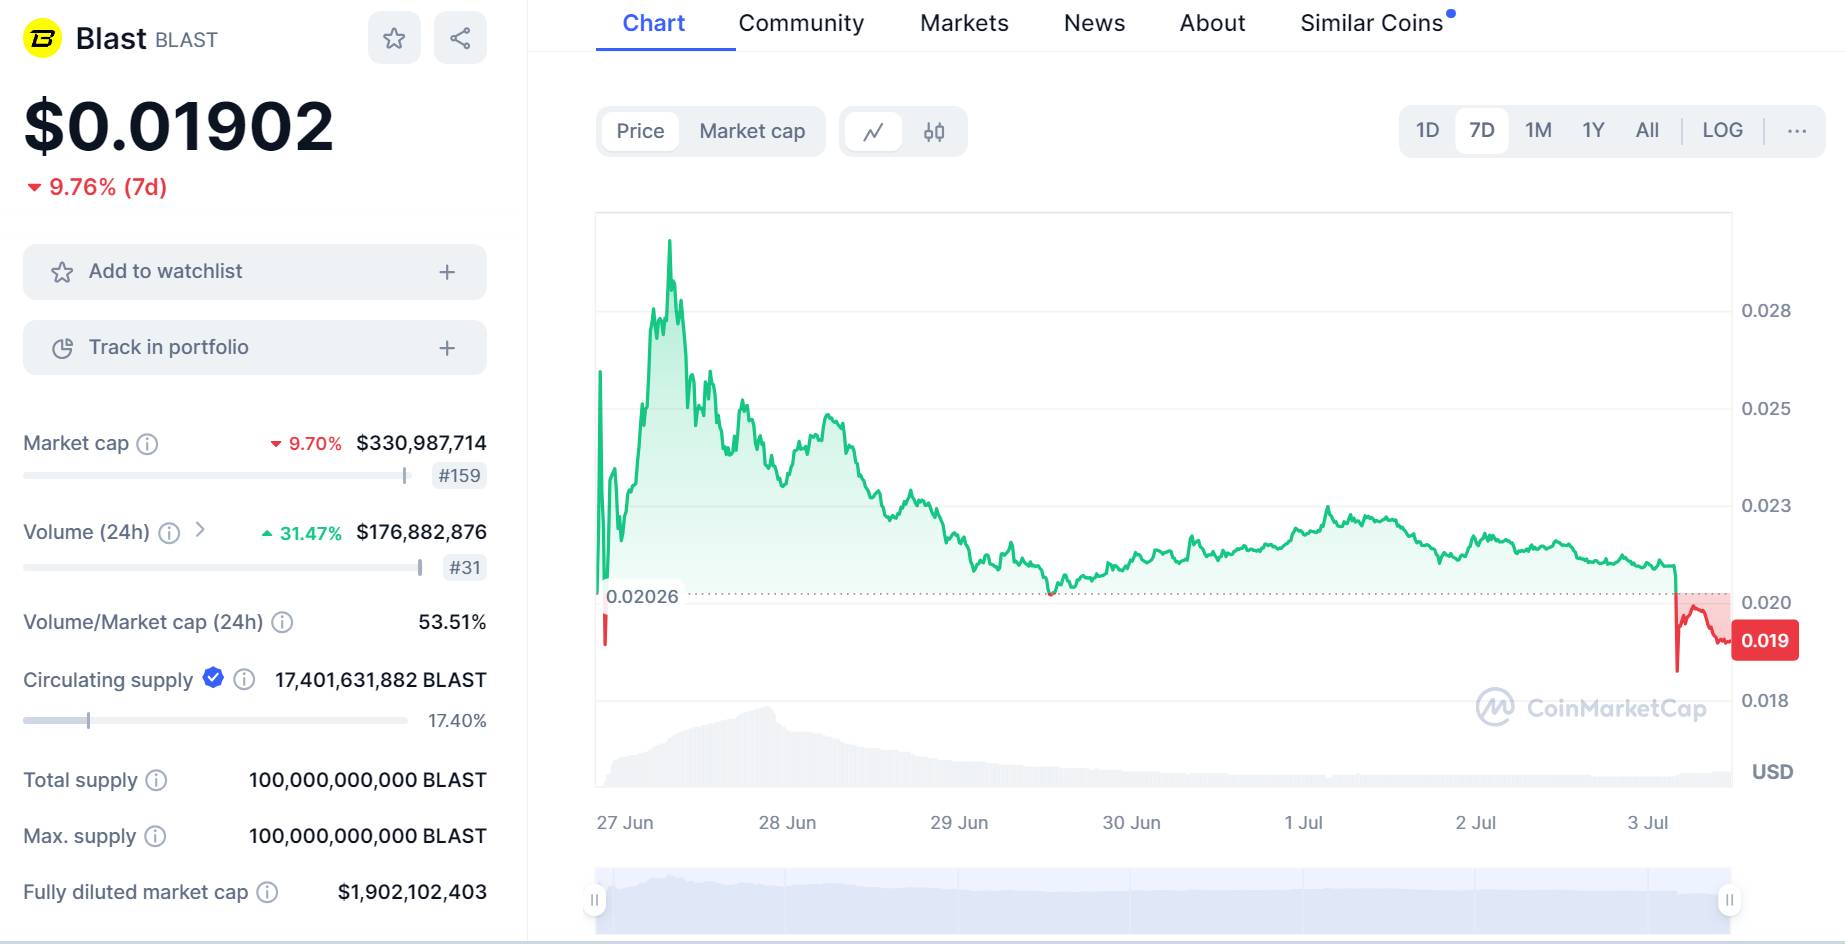
Task: Click the share icon button
Action: pyautogui.click(x=460, y=38)
